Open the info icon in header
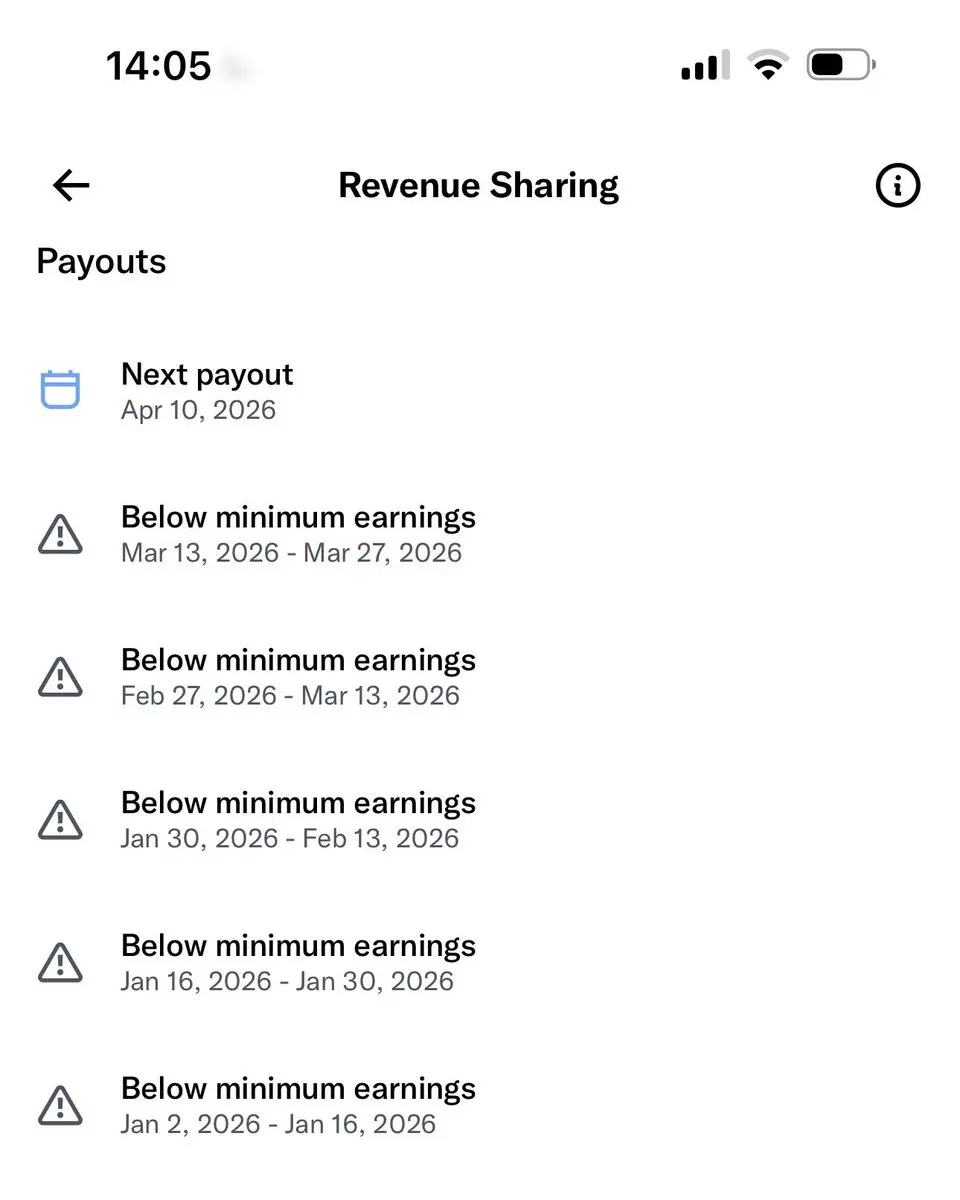960x1200 pixels. pos(897,185)
